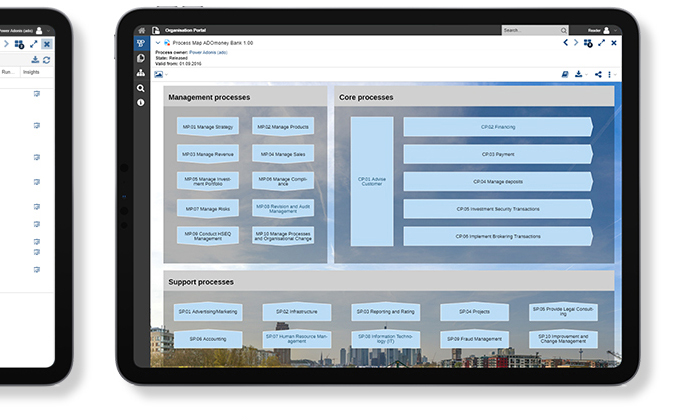Viewport: 687px width, 420px height.
Task: Close the Process Map ADOmoney Bank view
Action: tap(614, 44)
